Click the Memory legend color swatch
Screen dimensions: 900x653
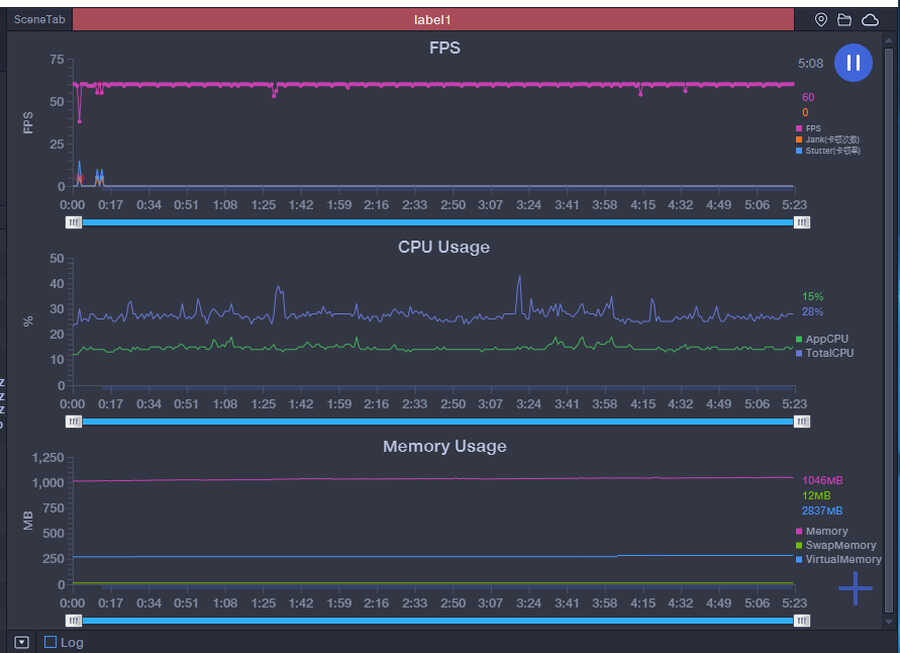(799, 531)
